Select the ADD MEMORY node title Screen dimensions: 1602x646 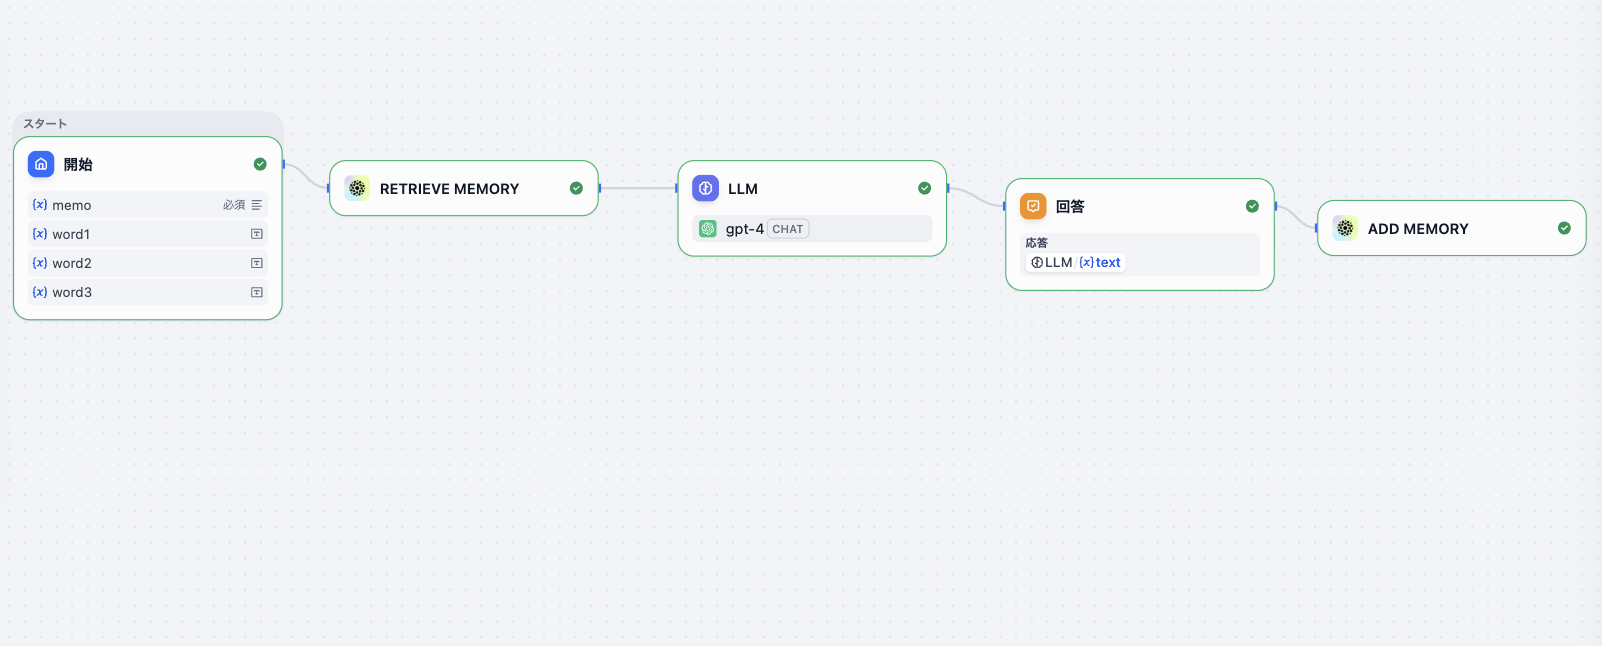coord(1418,229)
